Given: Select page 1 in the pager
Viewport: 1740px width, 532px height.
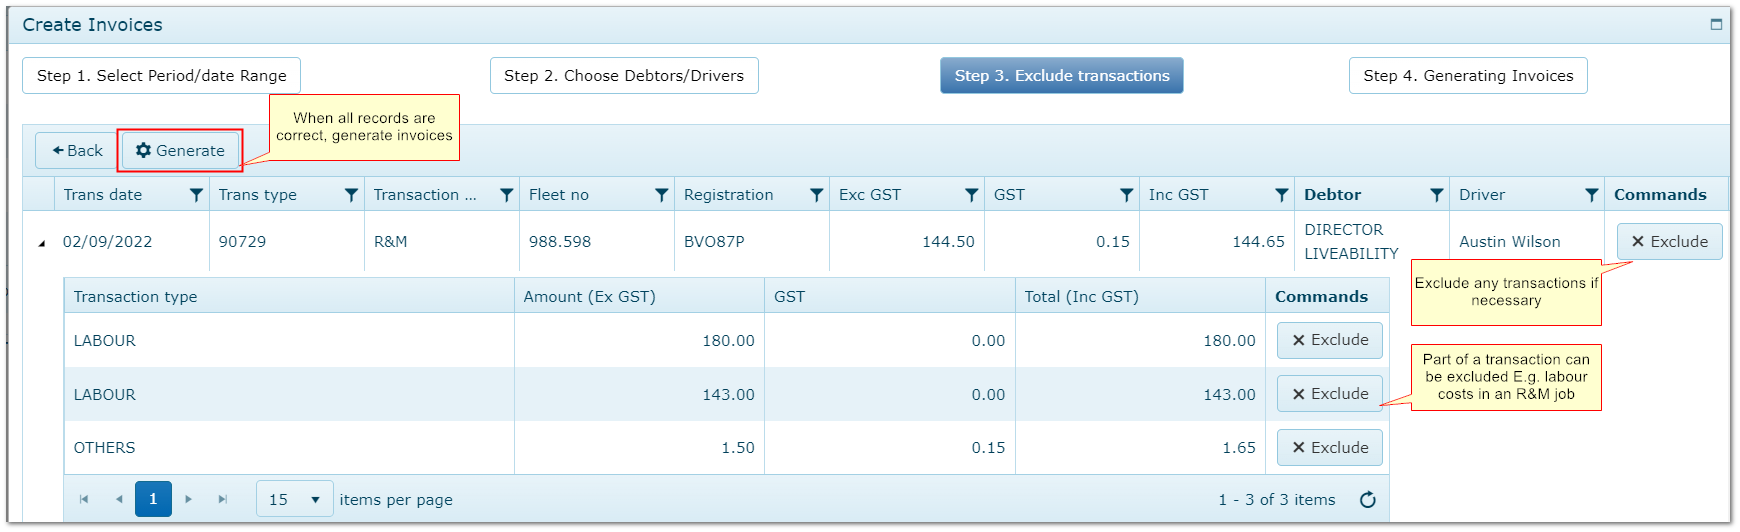Looking at the screenshot, I should point(153,499).
